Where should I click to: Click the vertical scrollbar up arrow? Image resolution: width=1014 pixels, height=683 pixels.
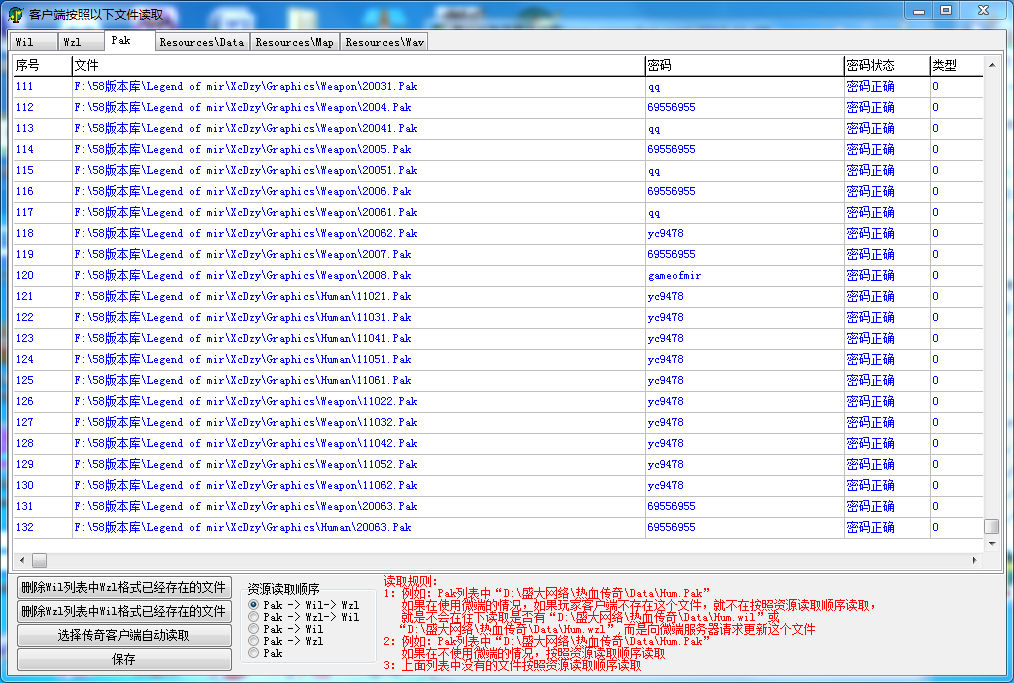pyautogui.click(x=991, y=65)
